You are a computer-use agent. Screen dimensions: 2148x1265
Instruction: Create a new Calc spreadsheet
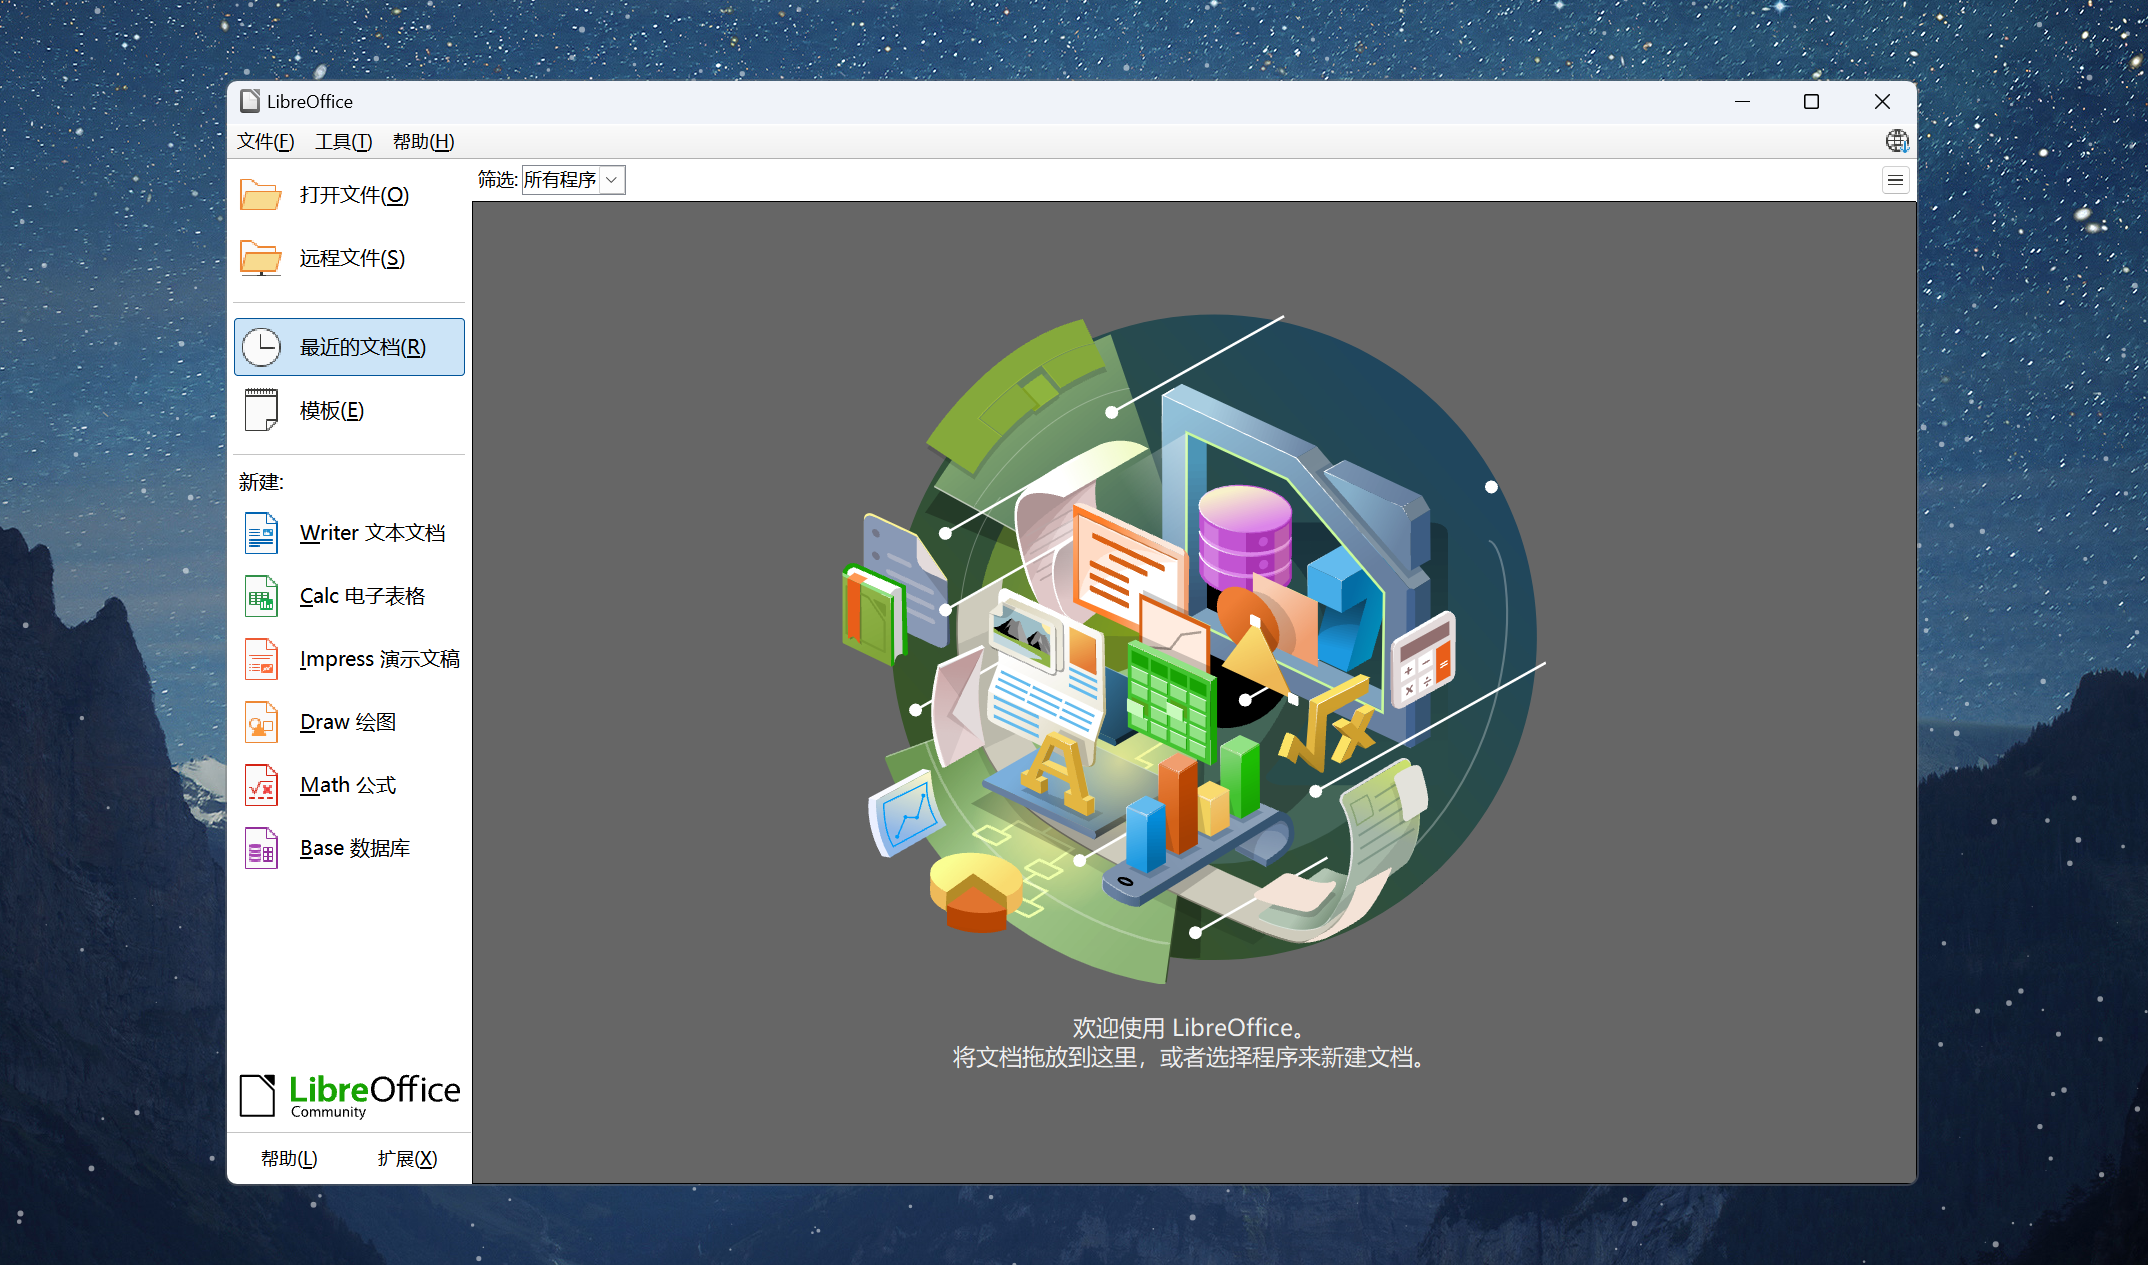click(x=361, y=596)
